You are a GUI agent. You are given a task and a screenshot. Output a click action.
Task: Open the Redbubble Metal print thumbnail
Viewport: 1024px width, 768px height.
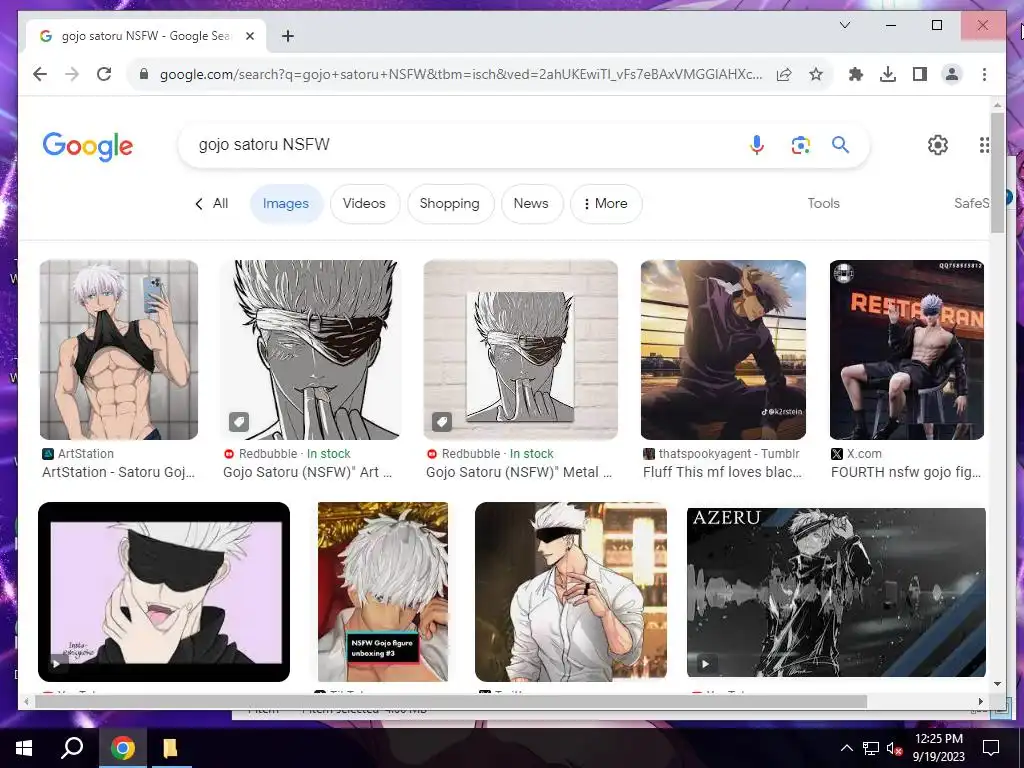520,350
